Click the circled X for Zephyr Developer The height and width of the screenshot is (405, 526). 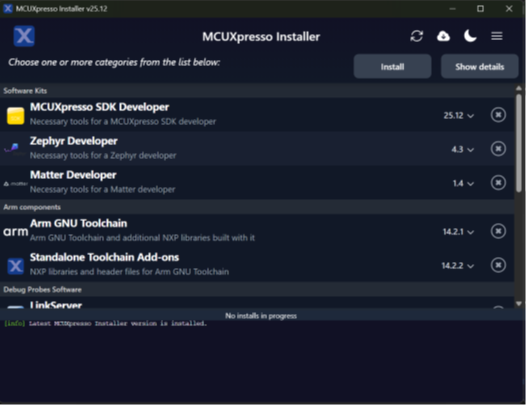498,149
